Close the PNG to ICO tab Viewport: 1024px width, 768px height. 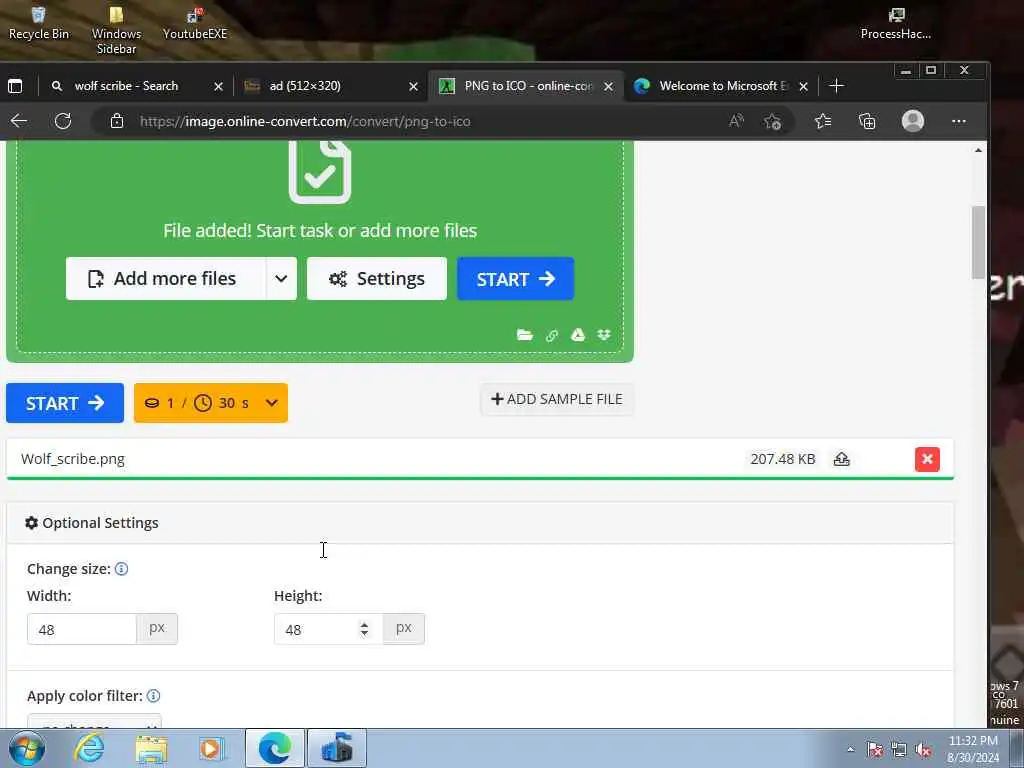tap(608, 86)
